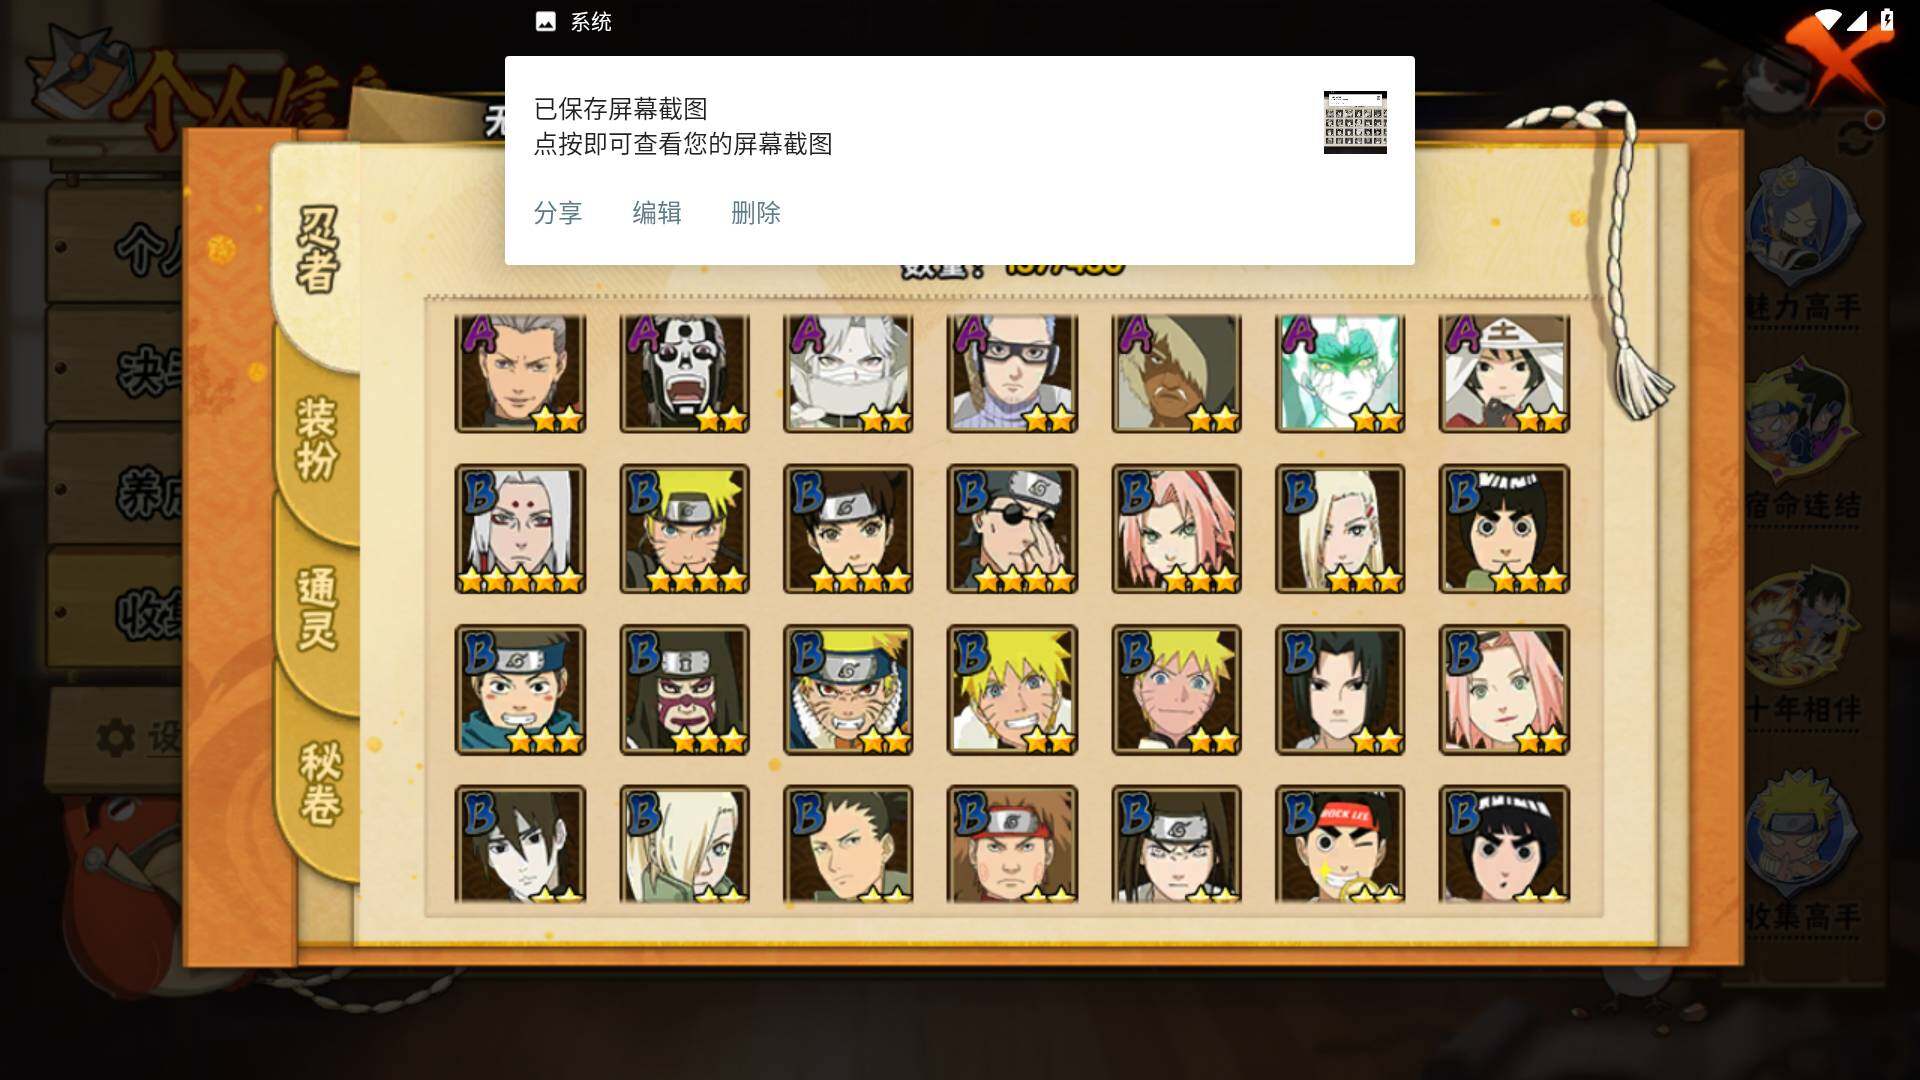Choose the A-rank glowing green face ninja
This screenshot has height=1080, width=1920.
click(x=1340, y=373)
